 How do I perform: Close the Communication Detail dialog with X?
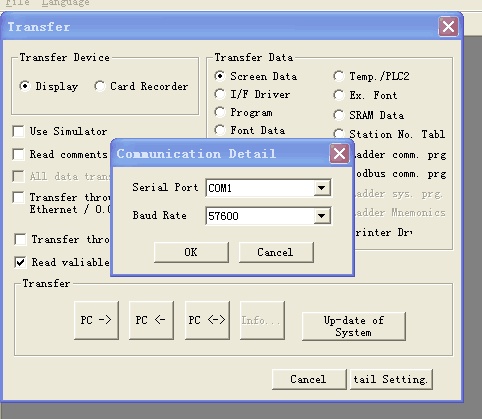pyautogui.click(x=339, y=154)
